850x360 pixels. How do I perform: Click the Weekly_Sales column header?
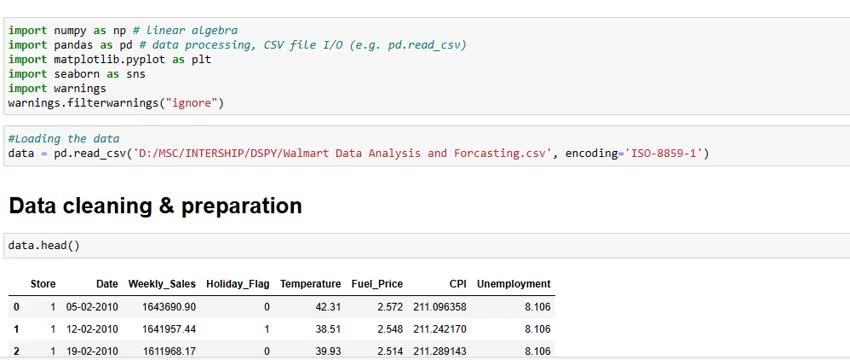(x=162, y=284)
